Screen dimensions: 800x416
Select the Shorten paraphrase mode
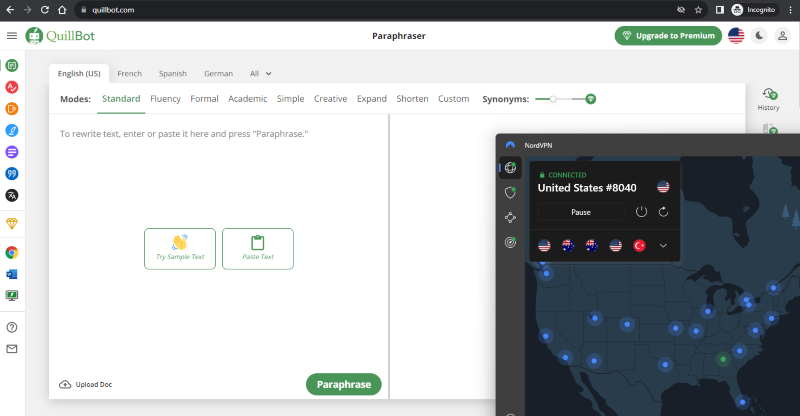(x=412, y=99)
